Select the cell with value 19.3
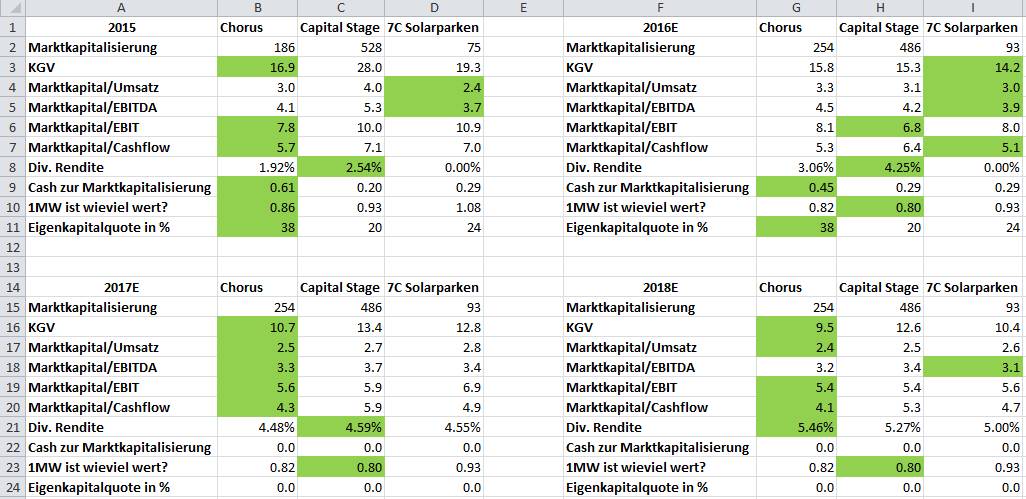 [434, 68]
